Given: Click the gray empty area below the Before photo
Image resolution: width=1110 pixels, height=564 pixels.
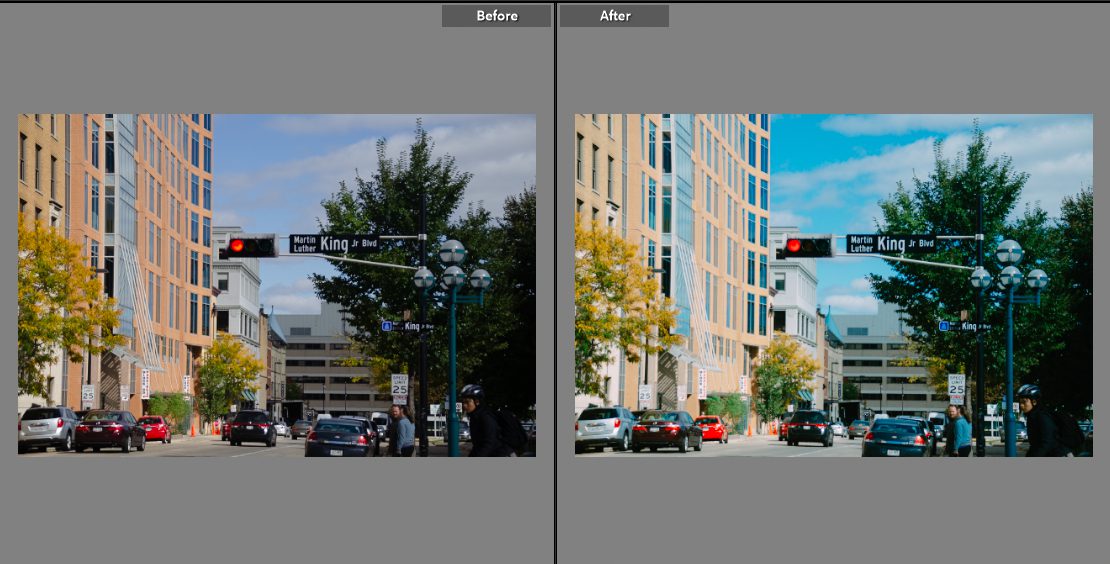Looking at the screenshot, I should (x=276, y=510).
